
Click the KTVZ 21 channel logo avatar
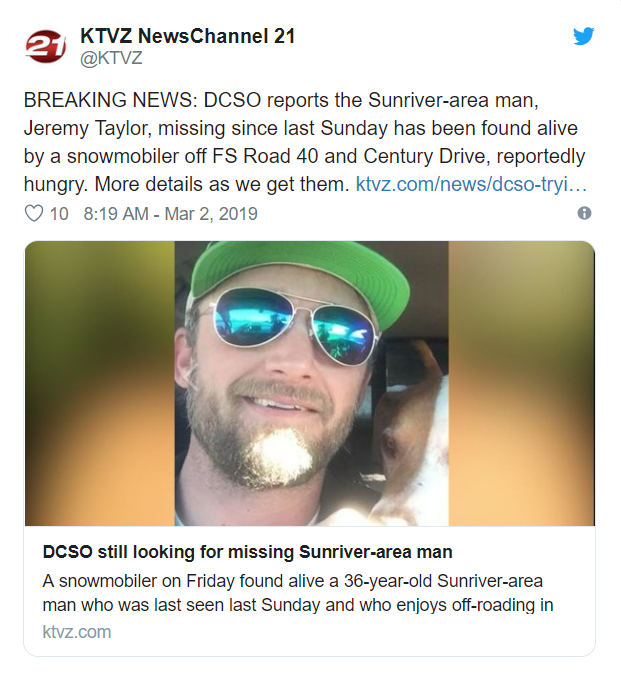(45, 46)
